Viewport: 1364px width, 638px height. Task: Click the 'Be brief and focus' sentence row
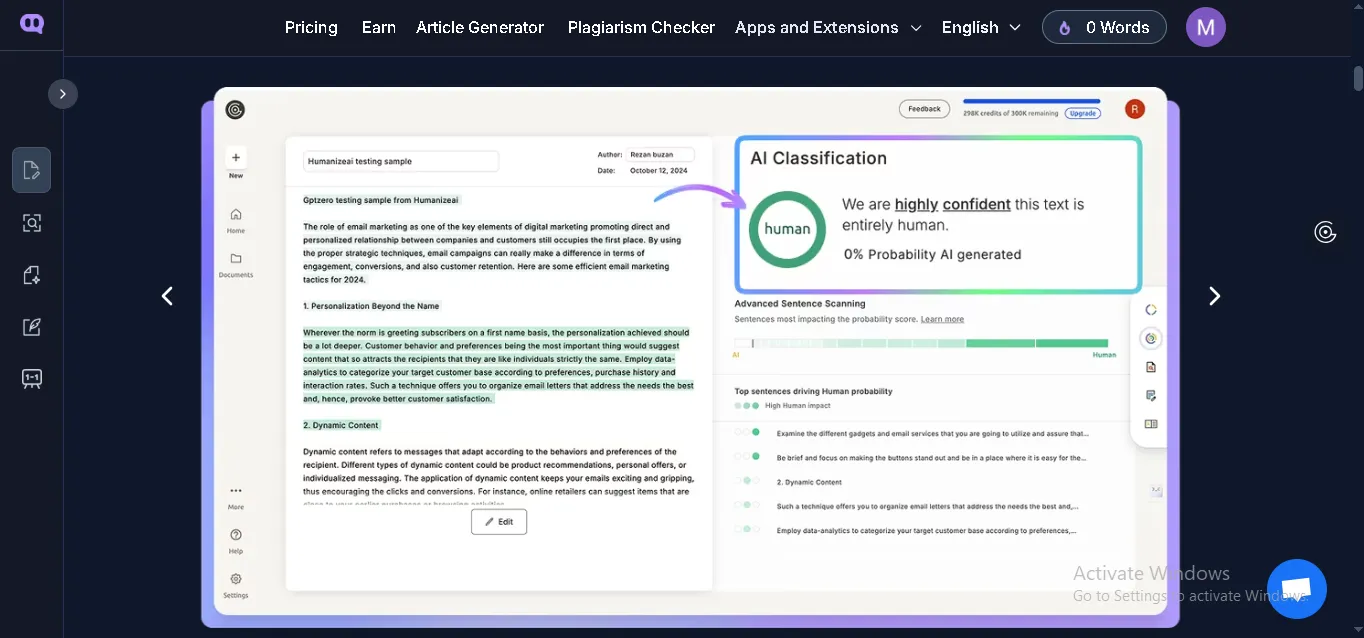tap(911, 458)
